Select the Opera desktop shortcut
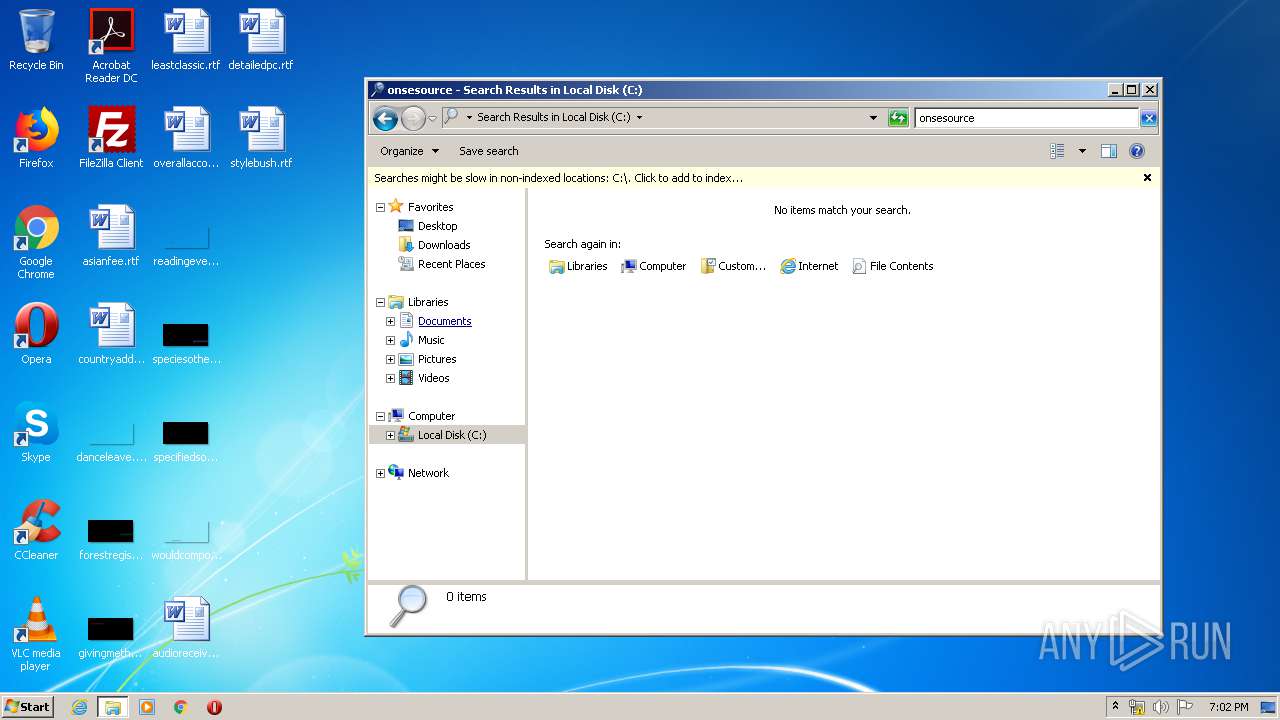The width and height of the screenshot is (1280, 720). tap(36, 334)
